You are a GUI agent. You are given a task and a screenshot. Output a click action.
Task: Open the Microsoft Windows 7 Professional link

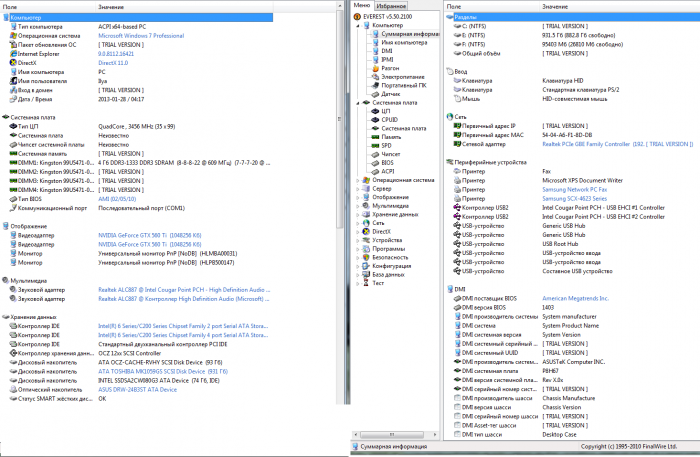pos(141,36)
